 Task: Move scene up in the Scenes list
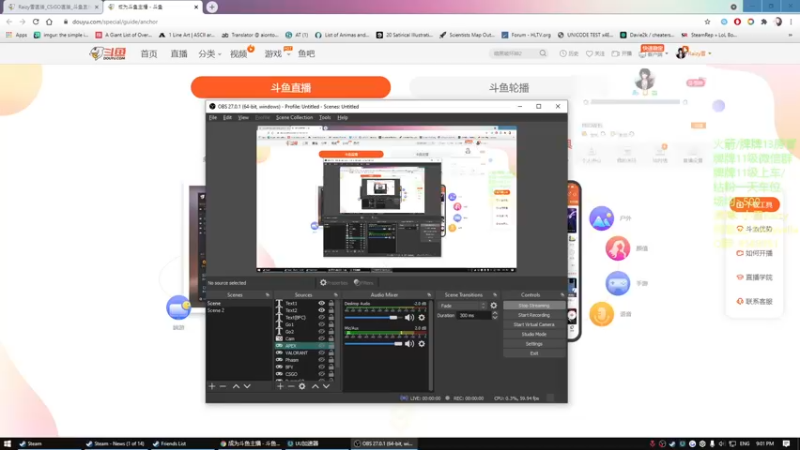236,386
